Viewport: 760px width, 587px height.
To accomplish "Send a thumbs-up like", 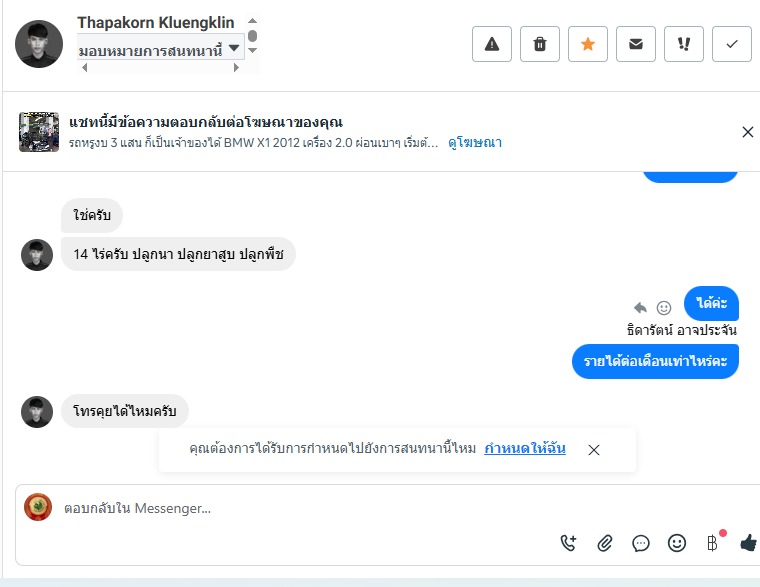I will coord(748,543).
